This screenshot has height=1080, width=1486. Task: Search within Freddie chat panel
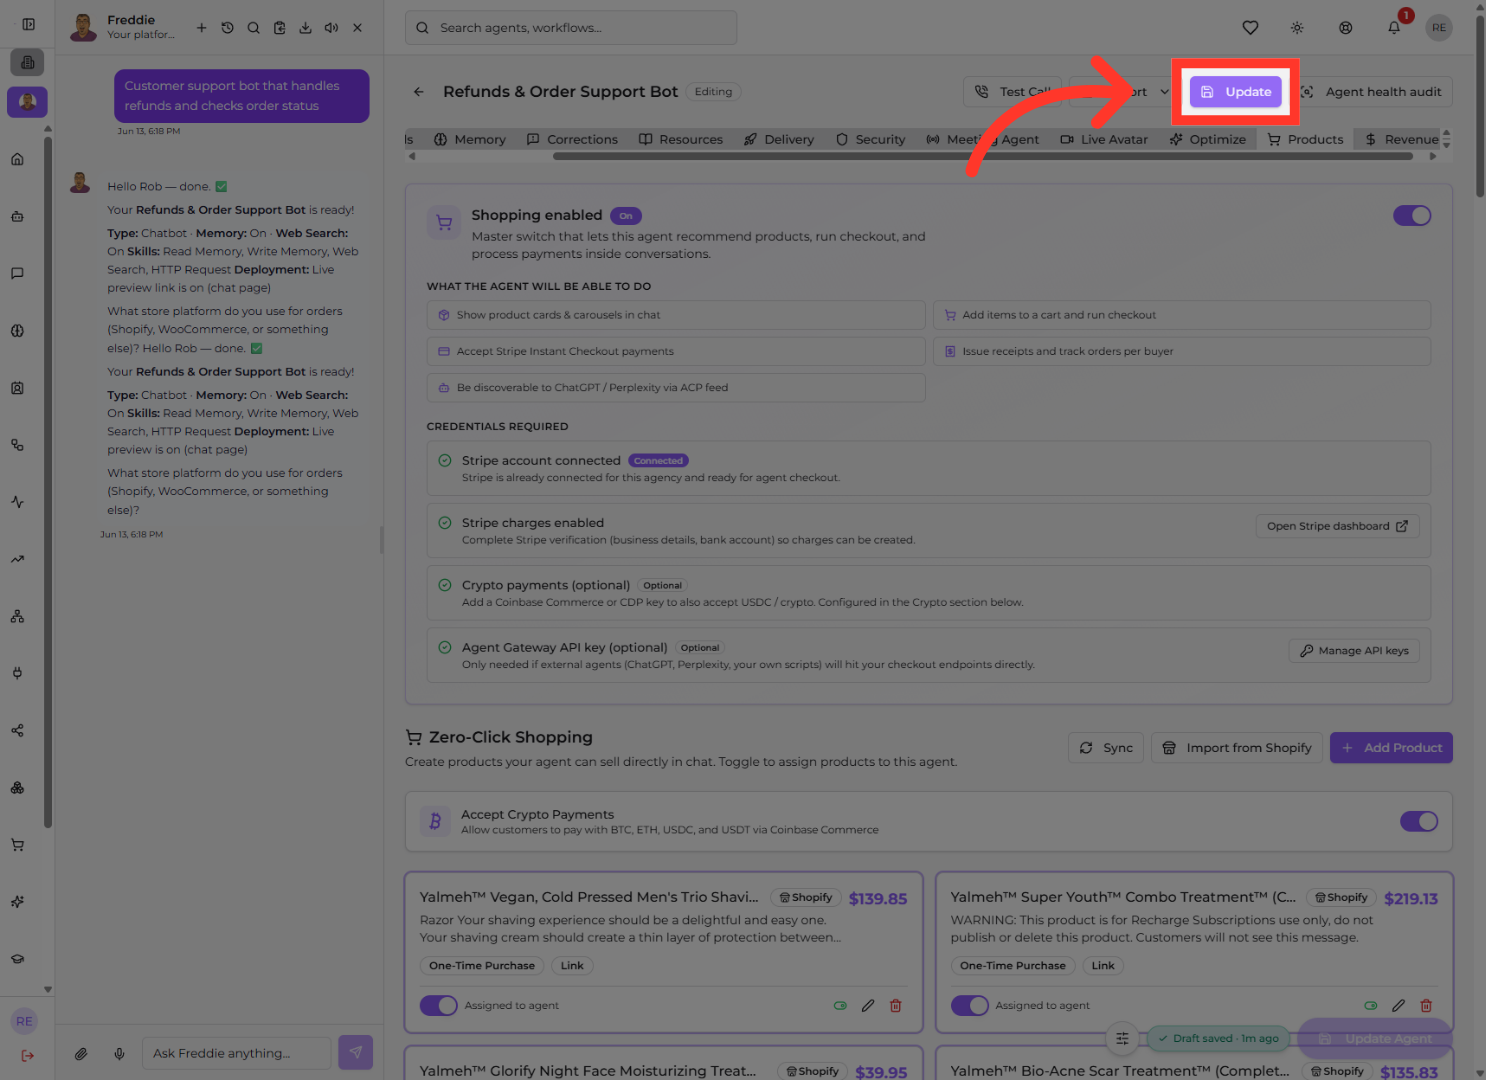(x=253, y=28)
